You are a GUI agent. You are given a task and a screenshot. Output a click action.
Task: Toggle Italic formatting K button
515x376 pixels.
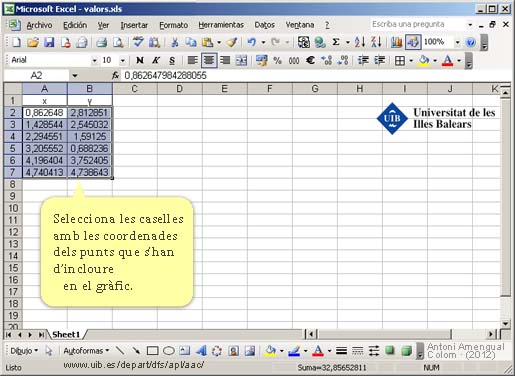click(x=156, y=60)
